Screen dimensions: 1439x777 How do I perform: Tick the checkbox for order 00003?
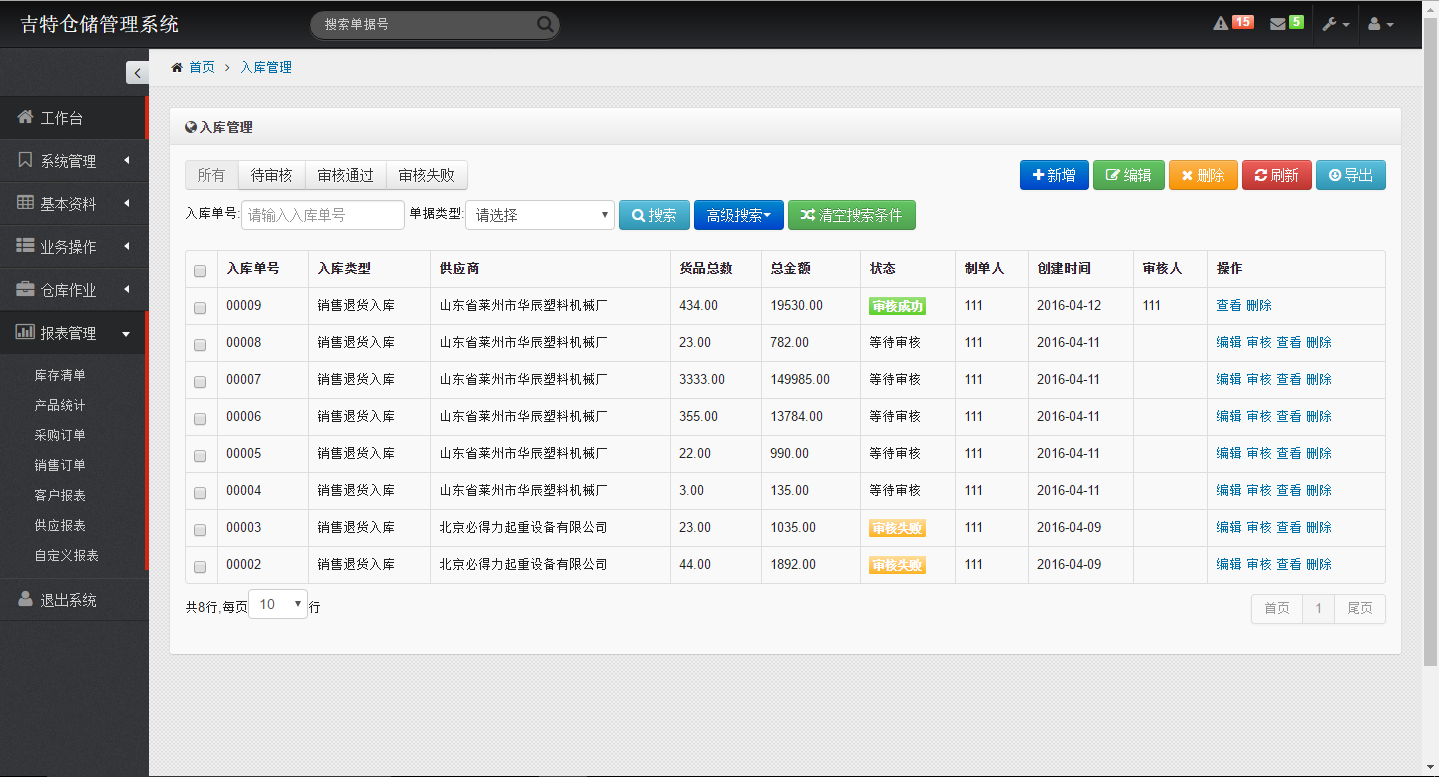[x=200, y=529]
